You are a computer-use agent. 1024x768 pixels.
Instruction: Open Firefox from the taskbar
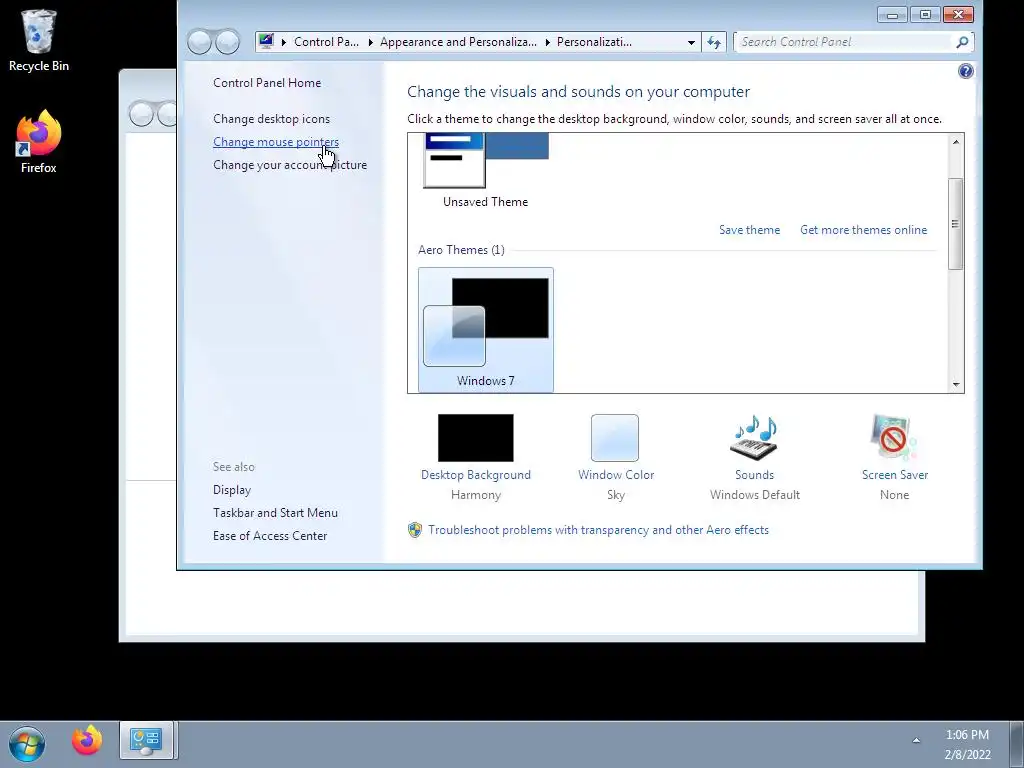click(x=87, y=741)
